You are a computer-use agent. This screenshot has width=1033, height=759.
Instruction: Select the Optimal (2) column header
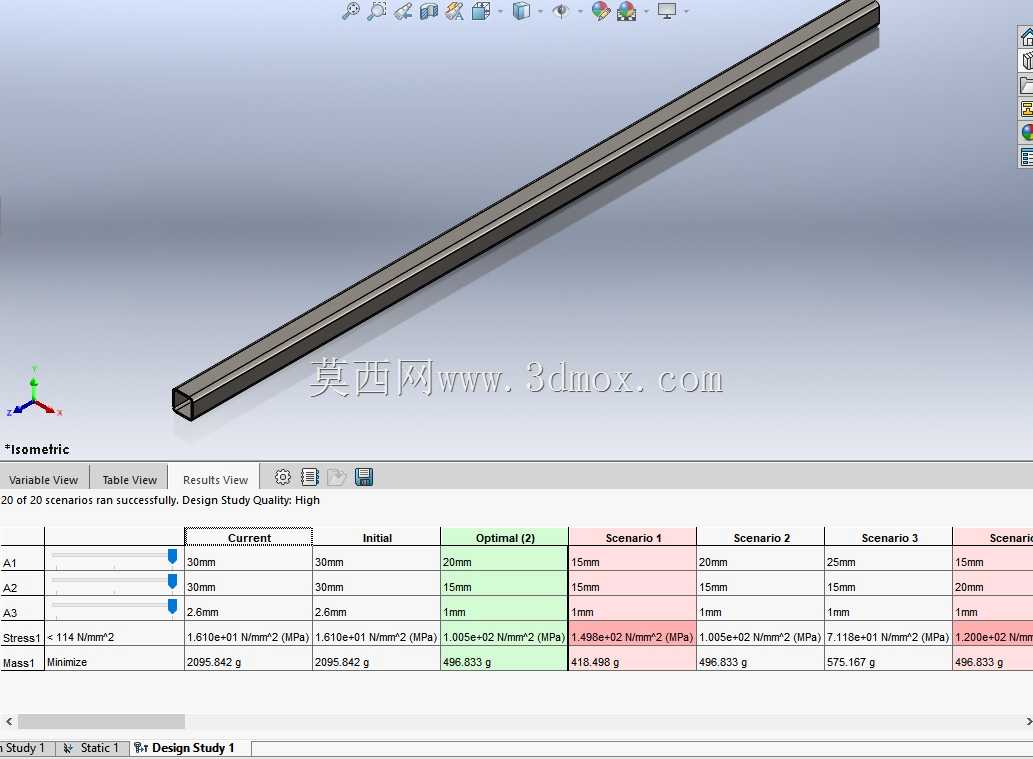click(x=505, y=538)
